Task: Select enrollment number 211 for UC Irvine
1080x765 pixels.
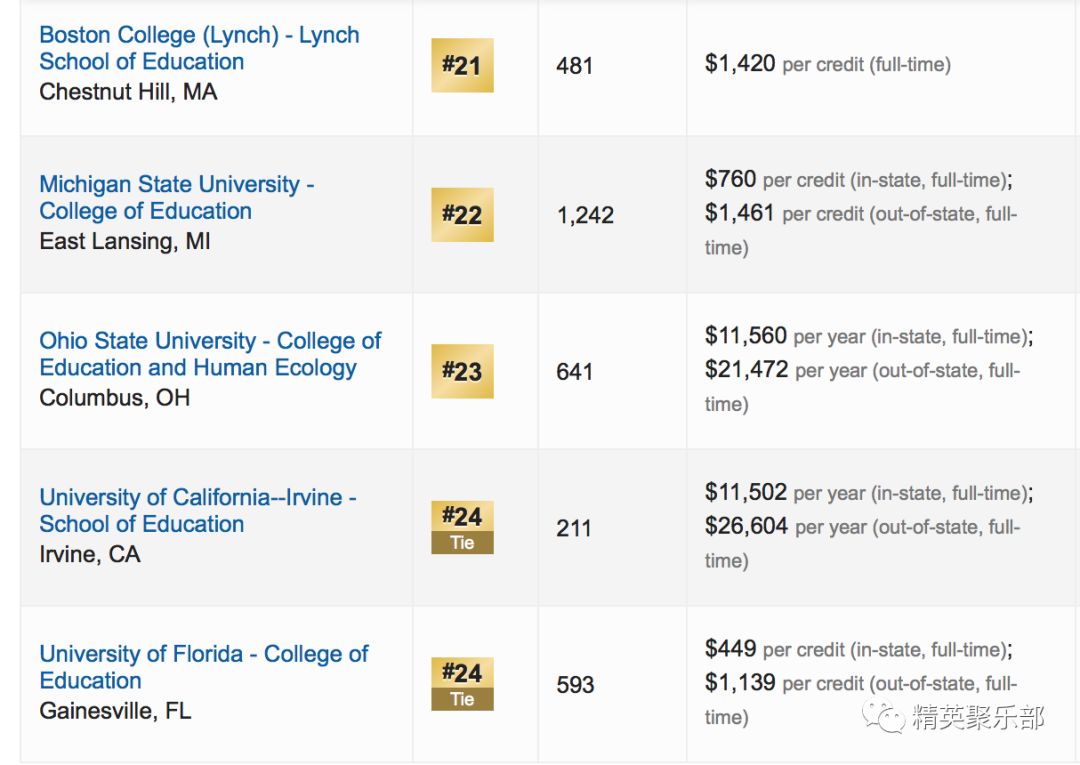Action: [x=574, y=528]
